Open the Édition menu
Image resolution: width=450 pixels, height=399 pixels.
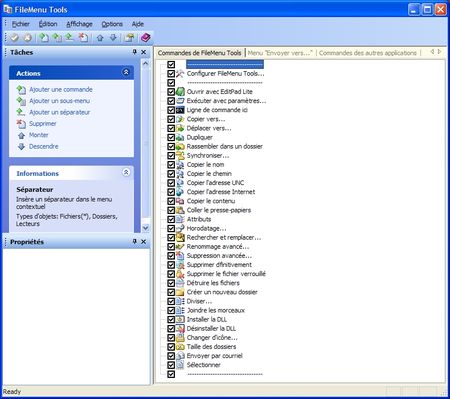[x=48, y=24]
